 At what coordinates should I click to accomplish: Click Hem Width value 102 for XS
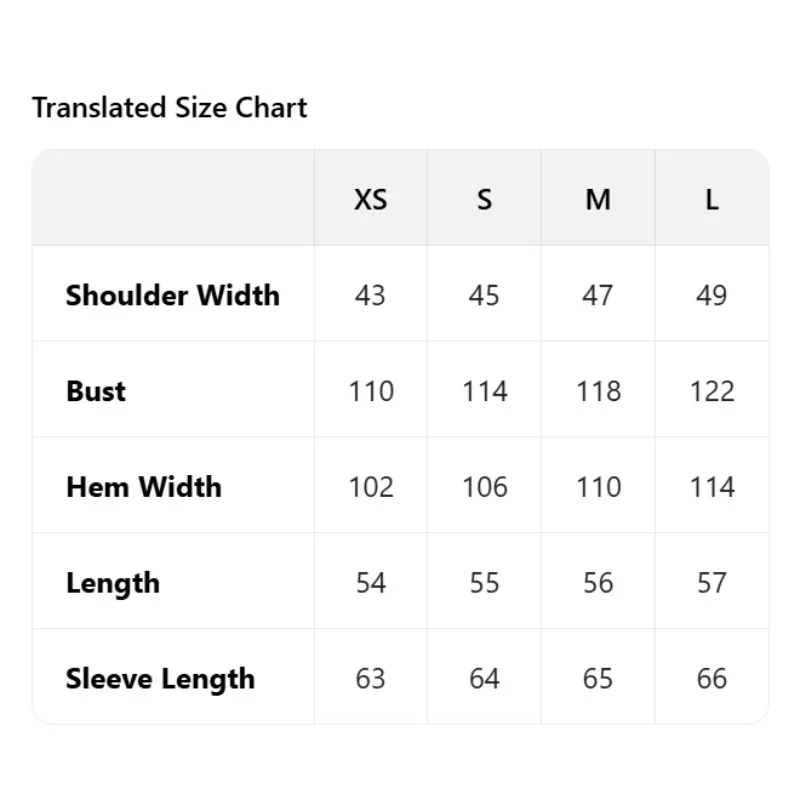pyautogui.click(x=370, y=487)
